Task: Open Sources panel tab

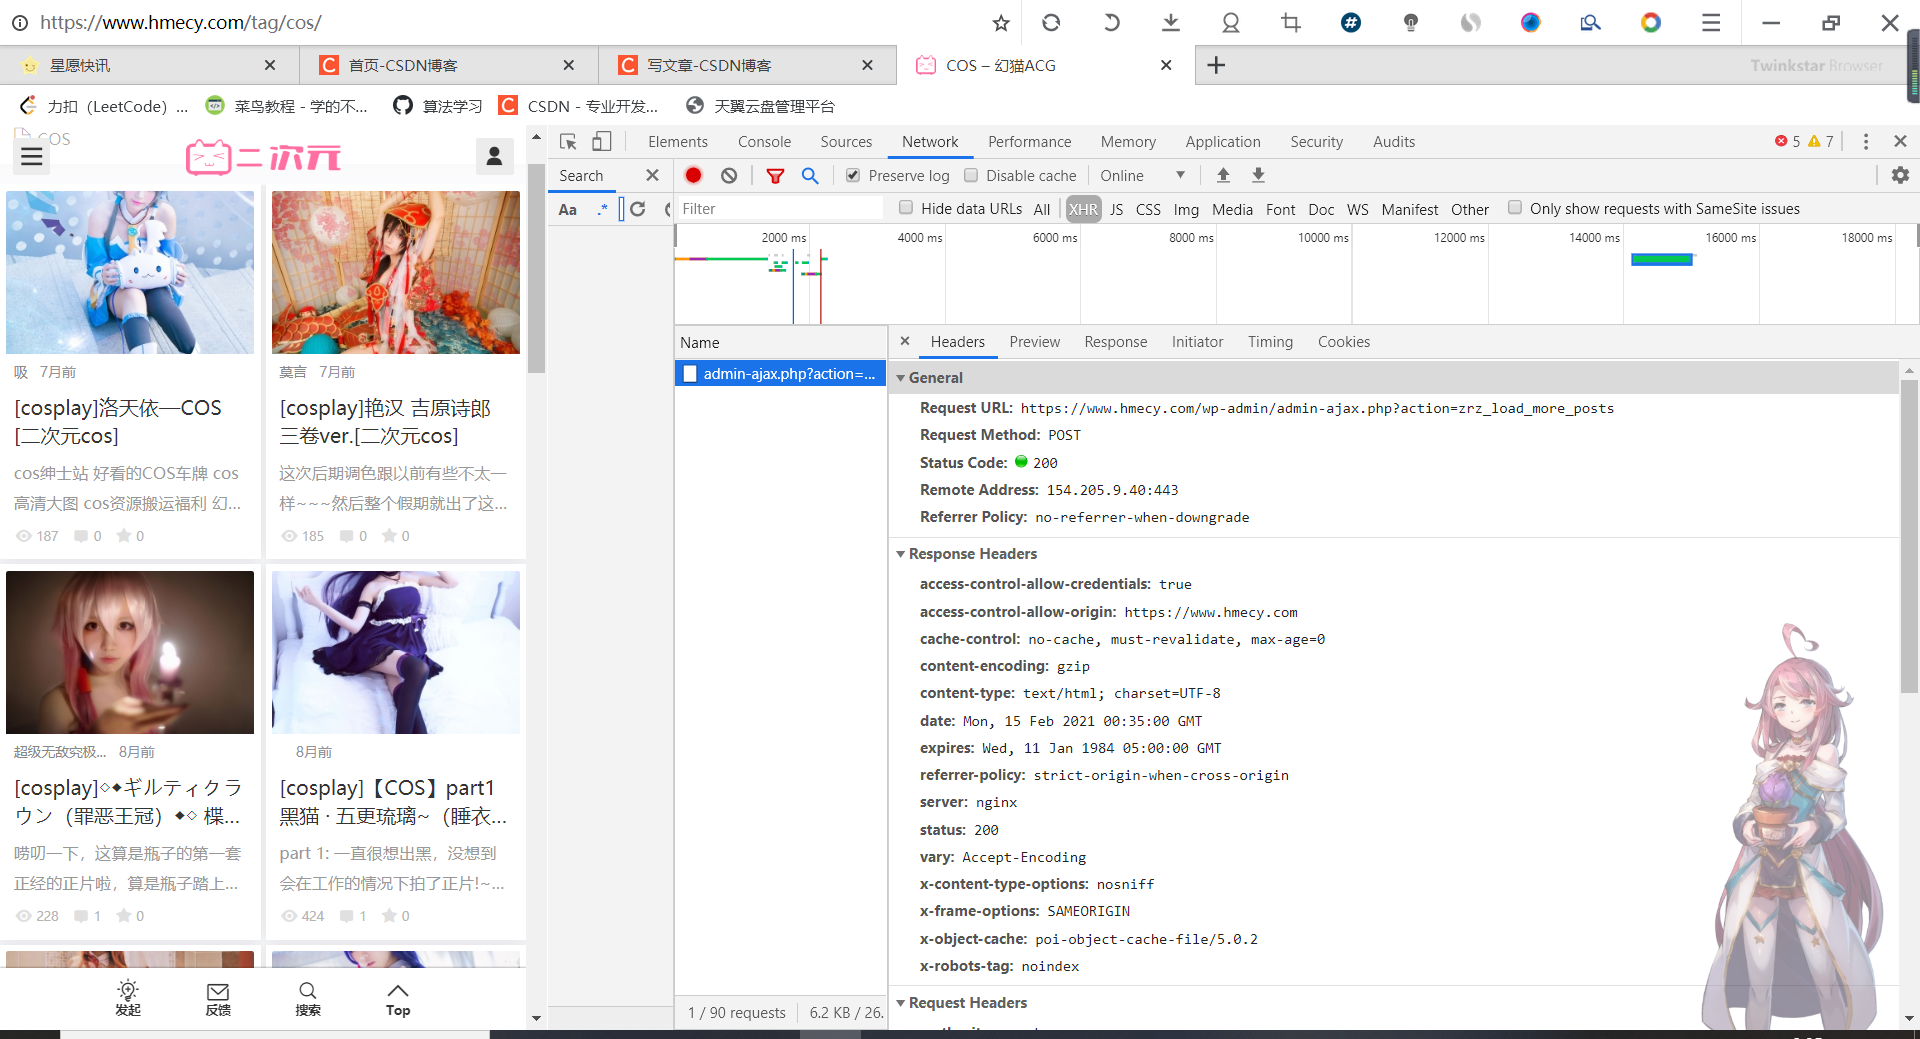Action: [846, 142]
